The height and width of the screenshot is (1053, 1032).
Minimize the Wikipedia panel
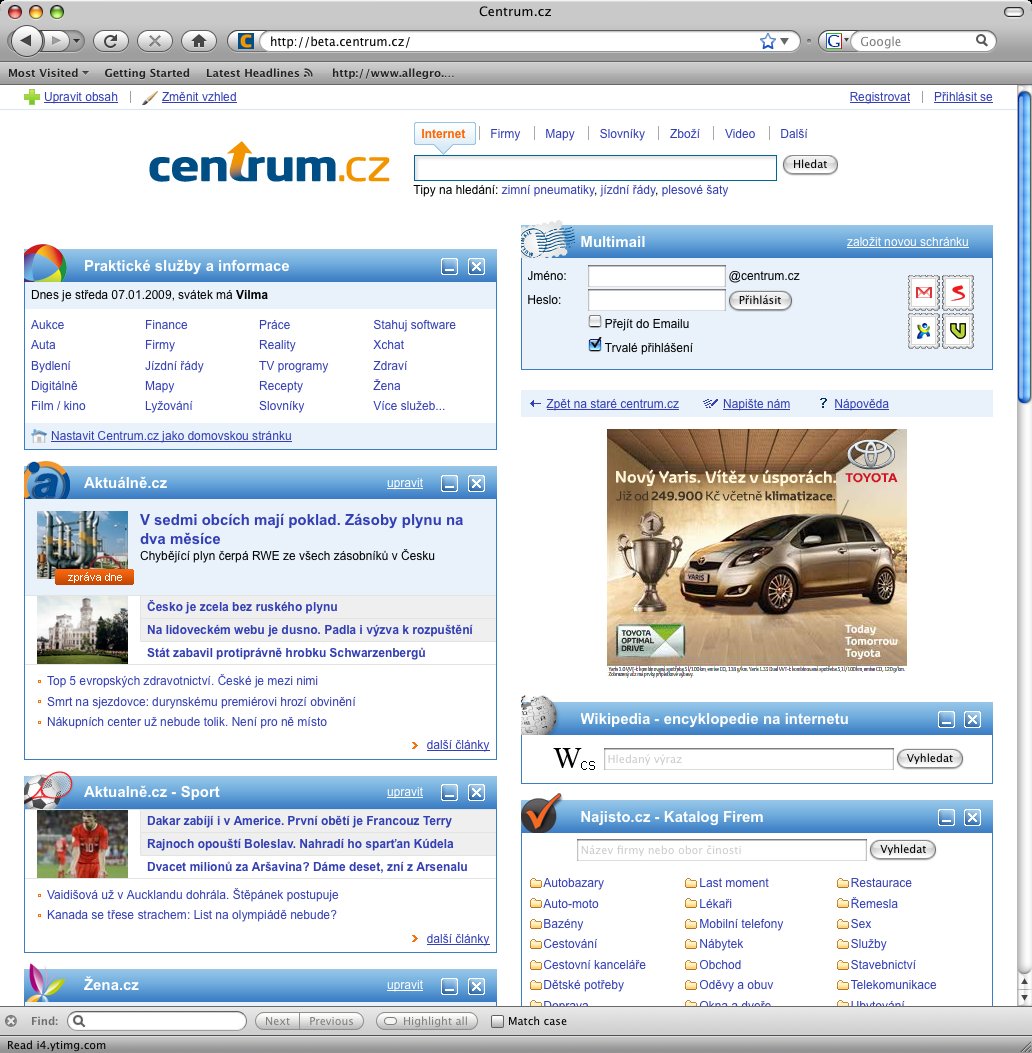pos(946,720)
